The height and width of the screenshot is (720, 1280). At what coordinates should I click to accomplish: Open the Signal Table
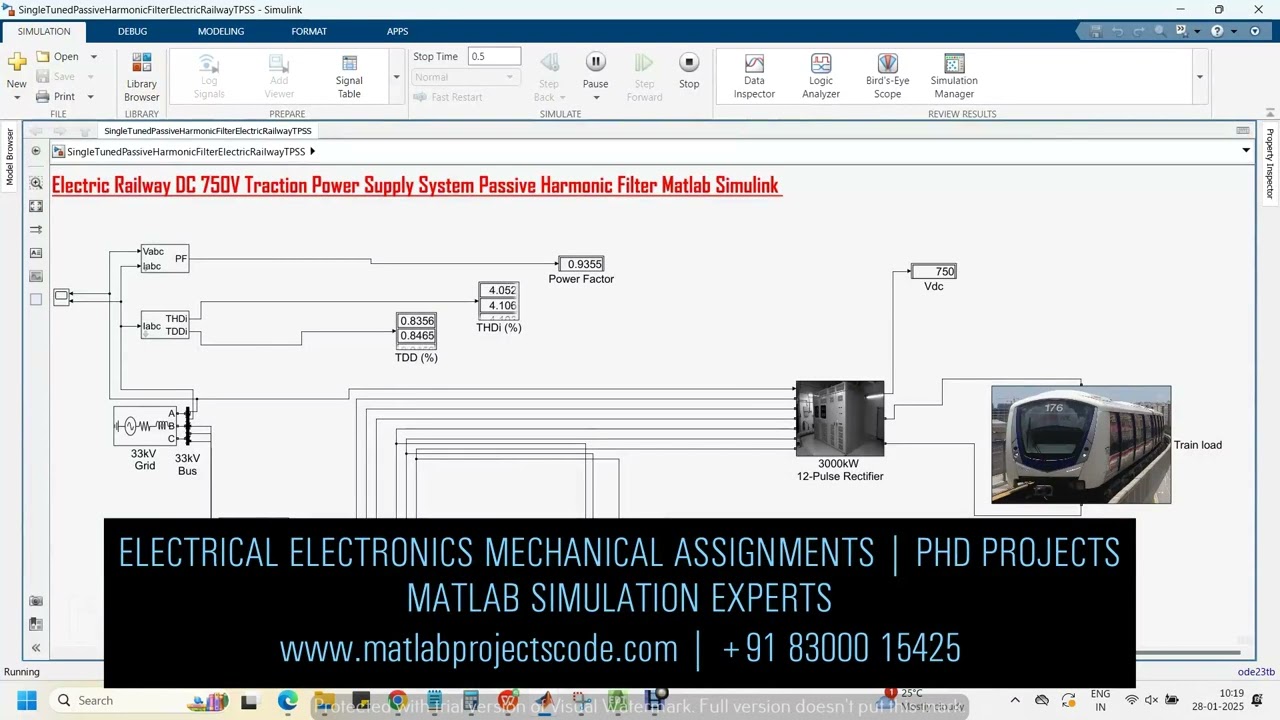point(349,78)
